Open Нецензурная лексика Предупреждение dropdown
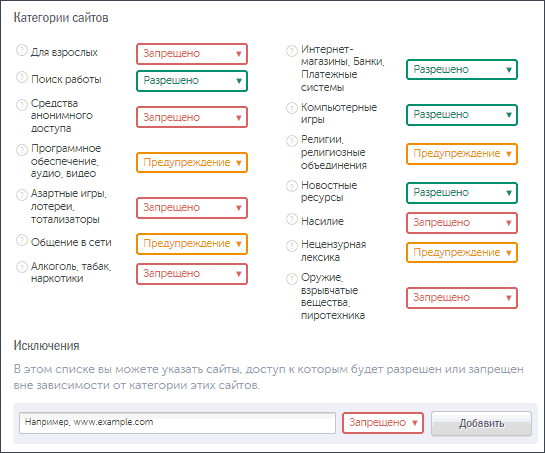Screen dimensions: 545x453 click(x=462, y=252)
